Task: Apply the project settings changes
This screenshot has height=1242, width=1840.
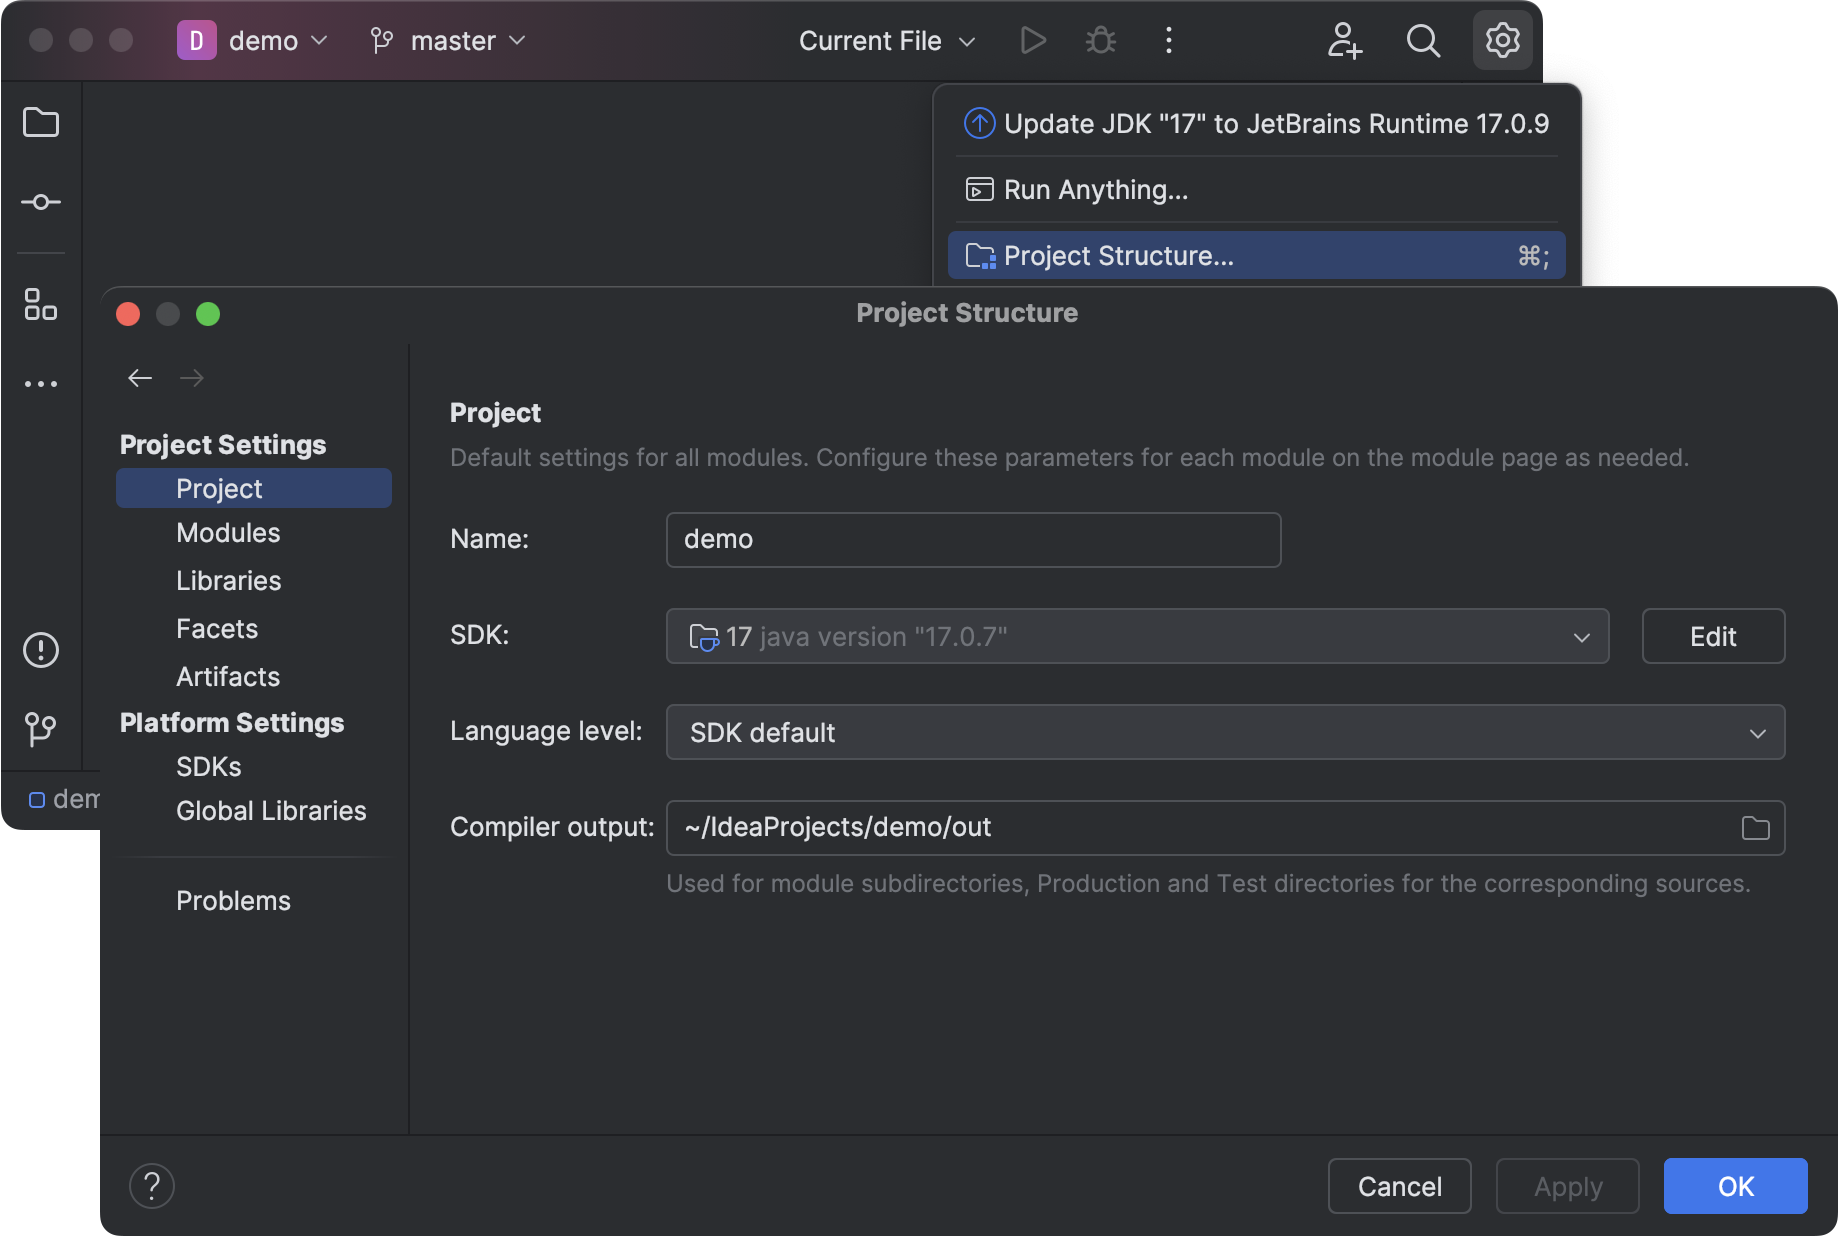Action: point(1566,1186)
